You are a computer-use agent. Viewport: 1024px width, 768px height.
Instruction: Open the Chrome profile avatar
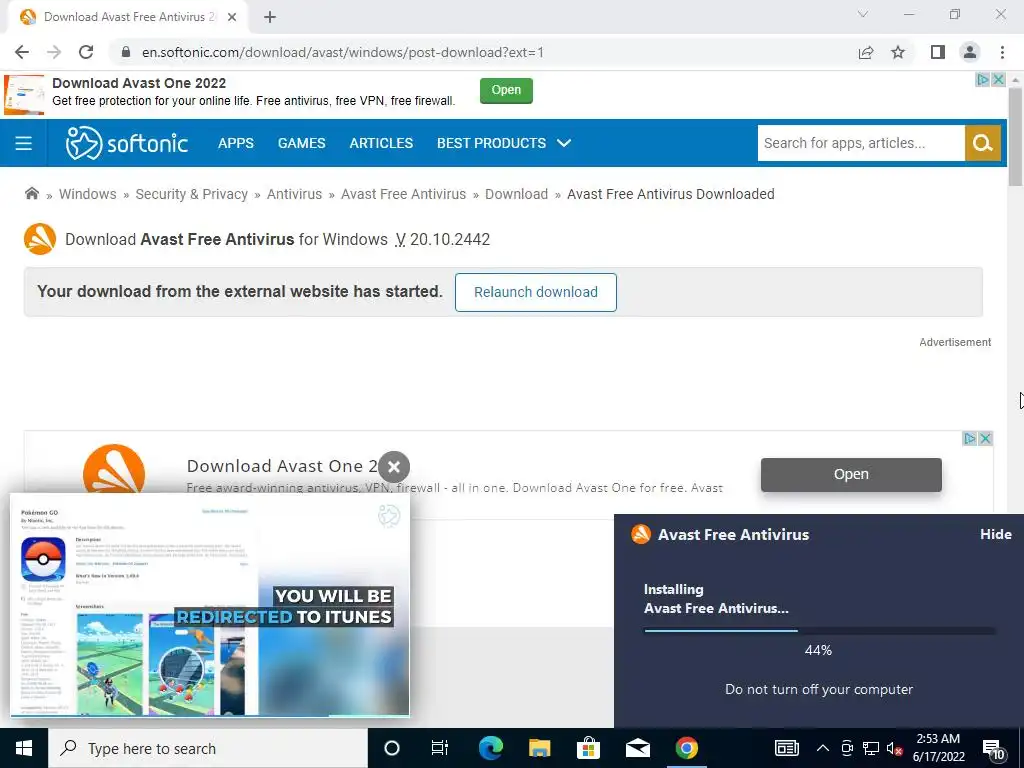[x=970, y=52]
